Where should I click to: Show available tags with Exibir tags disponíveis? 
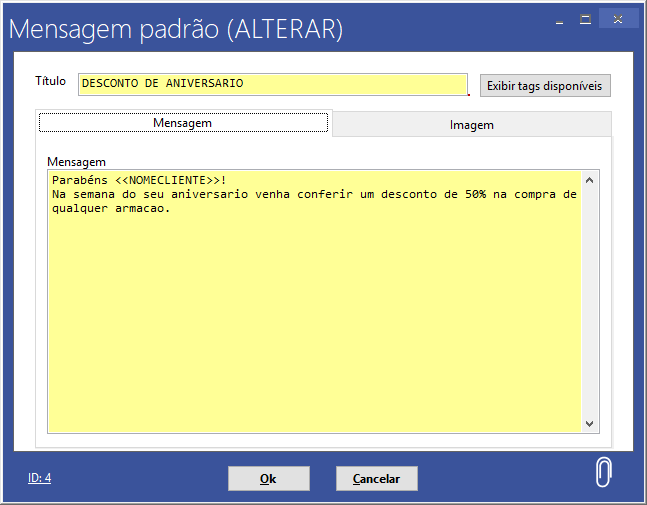(x=545, y=86)
